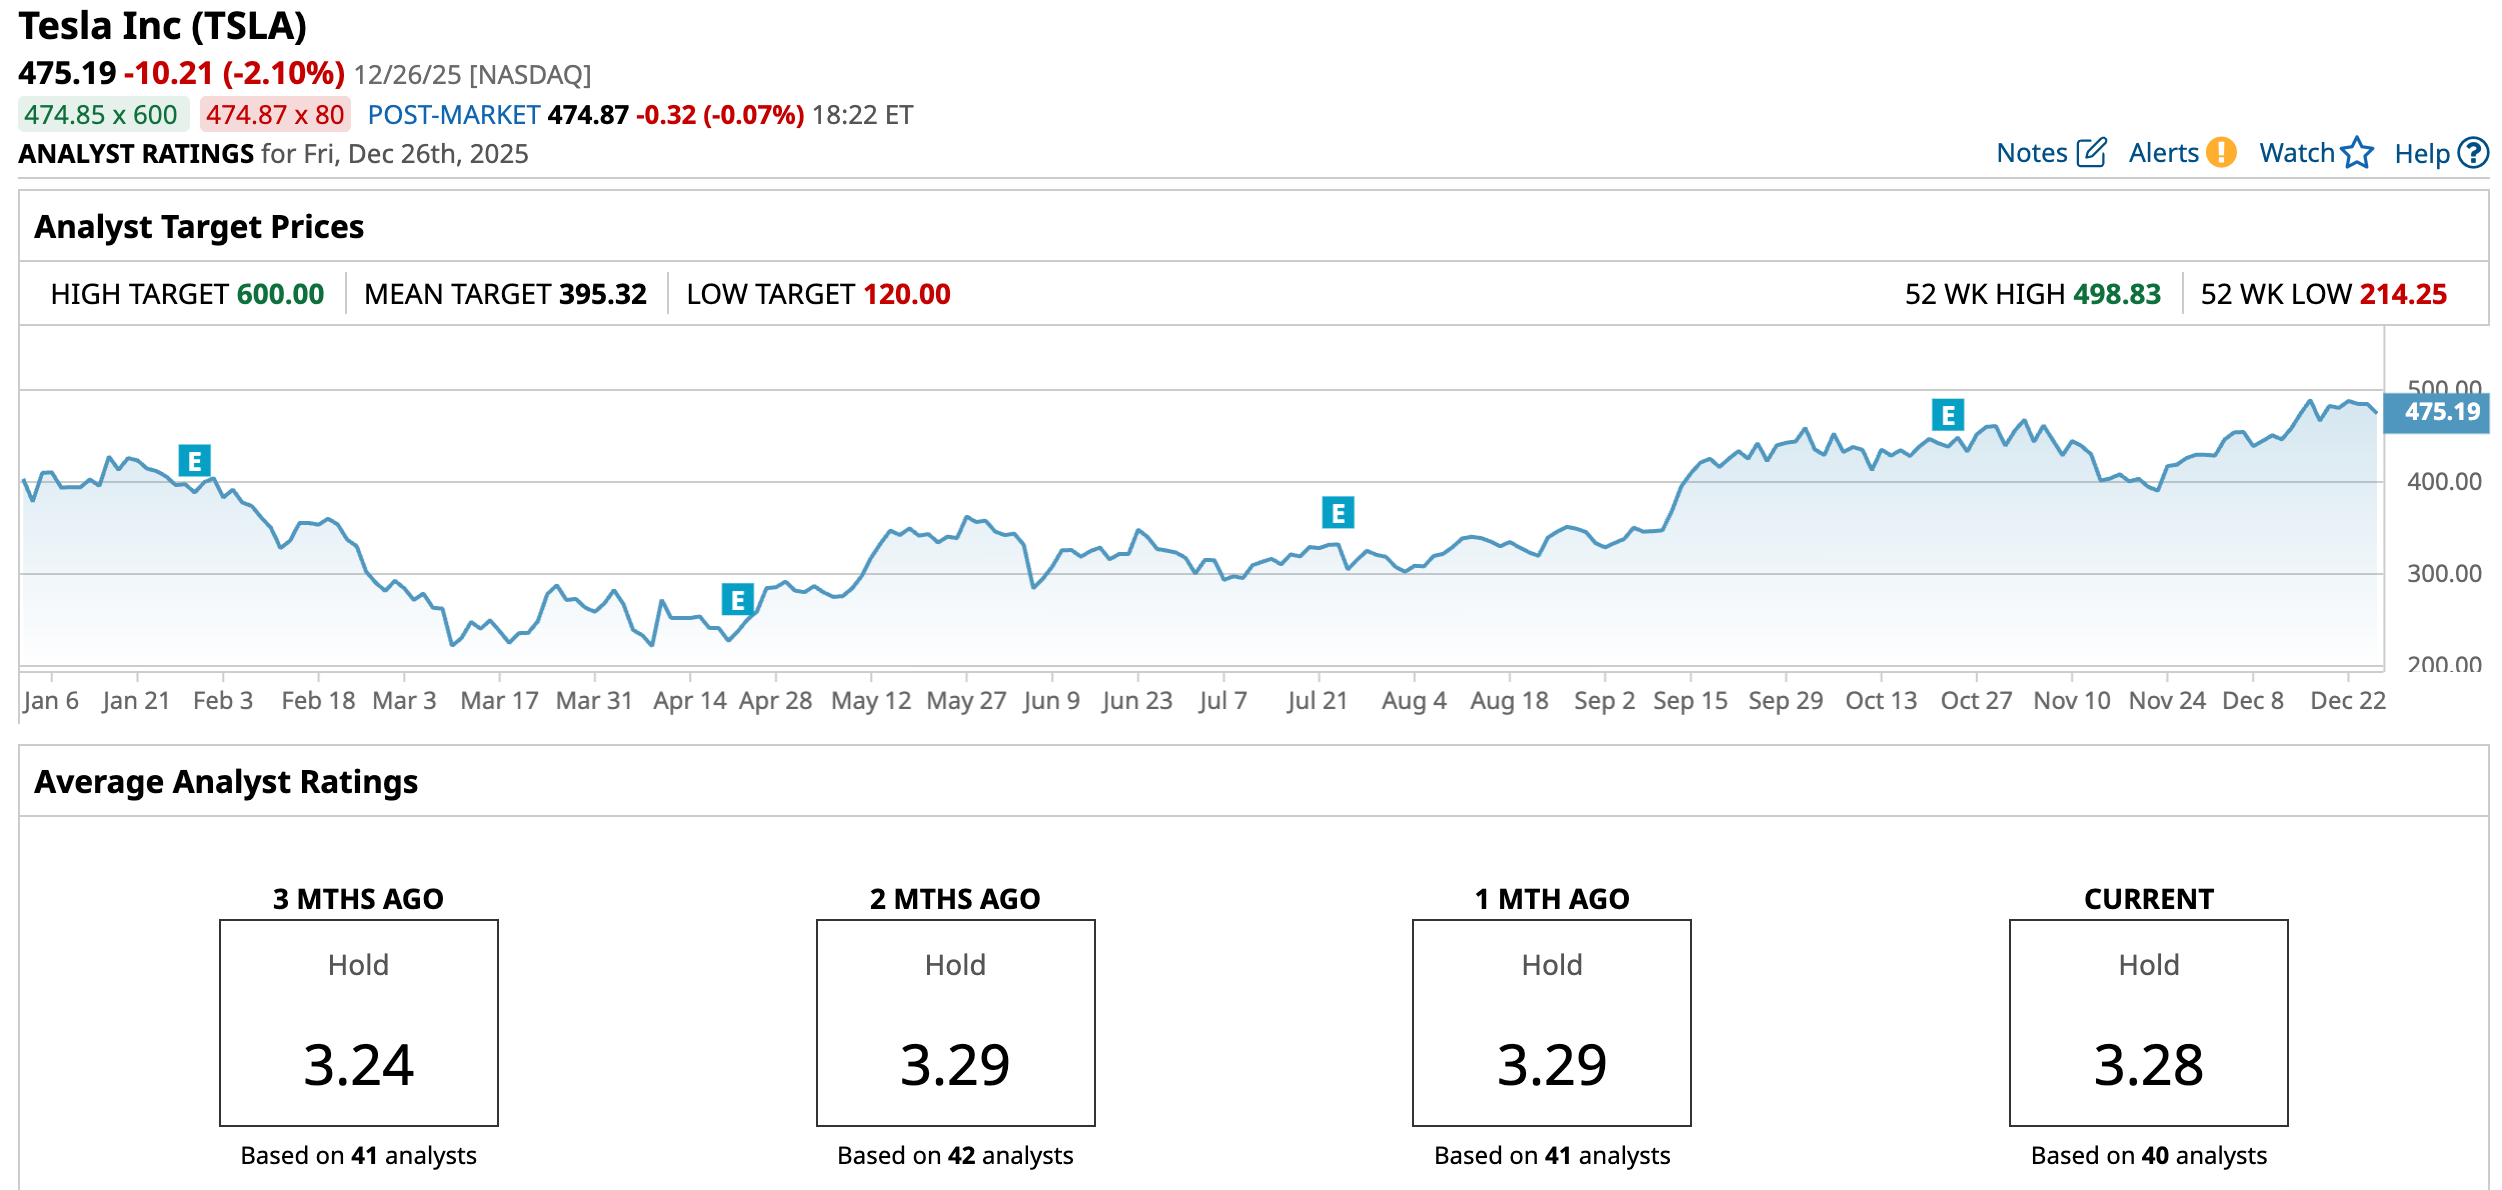The height and width of the screenshot is (1190, 2502).
Task: Click the Notes pencil edit icon
Action: coord(2091,153)
